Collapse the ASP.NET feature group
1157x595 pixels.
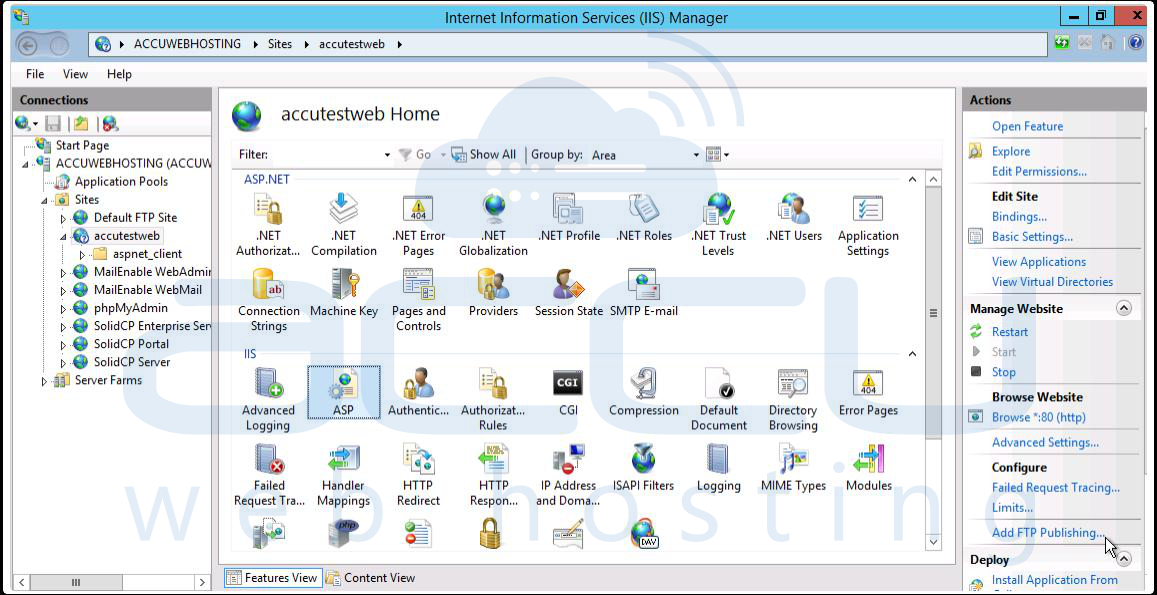pos(912,179)
